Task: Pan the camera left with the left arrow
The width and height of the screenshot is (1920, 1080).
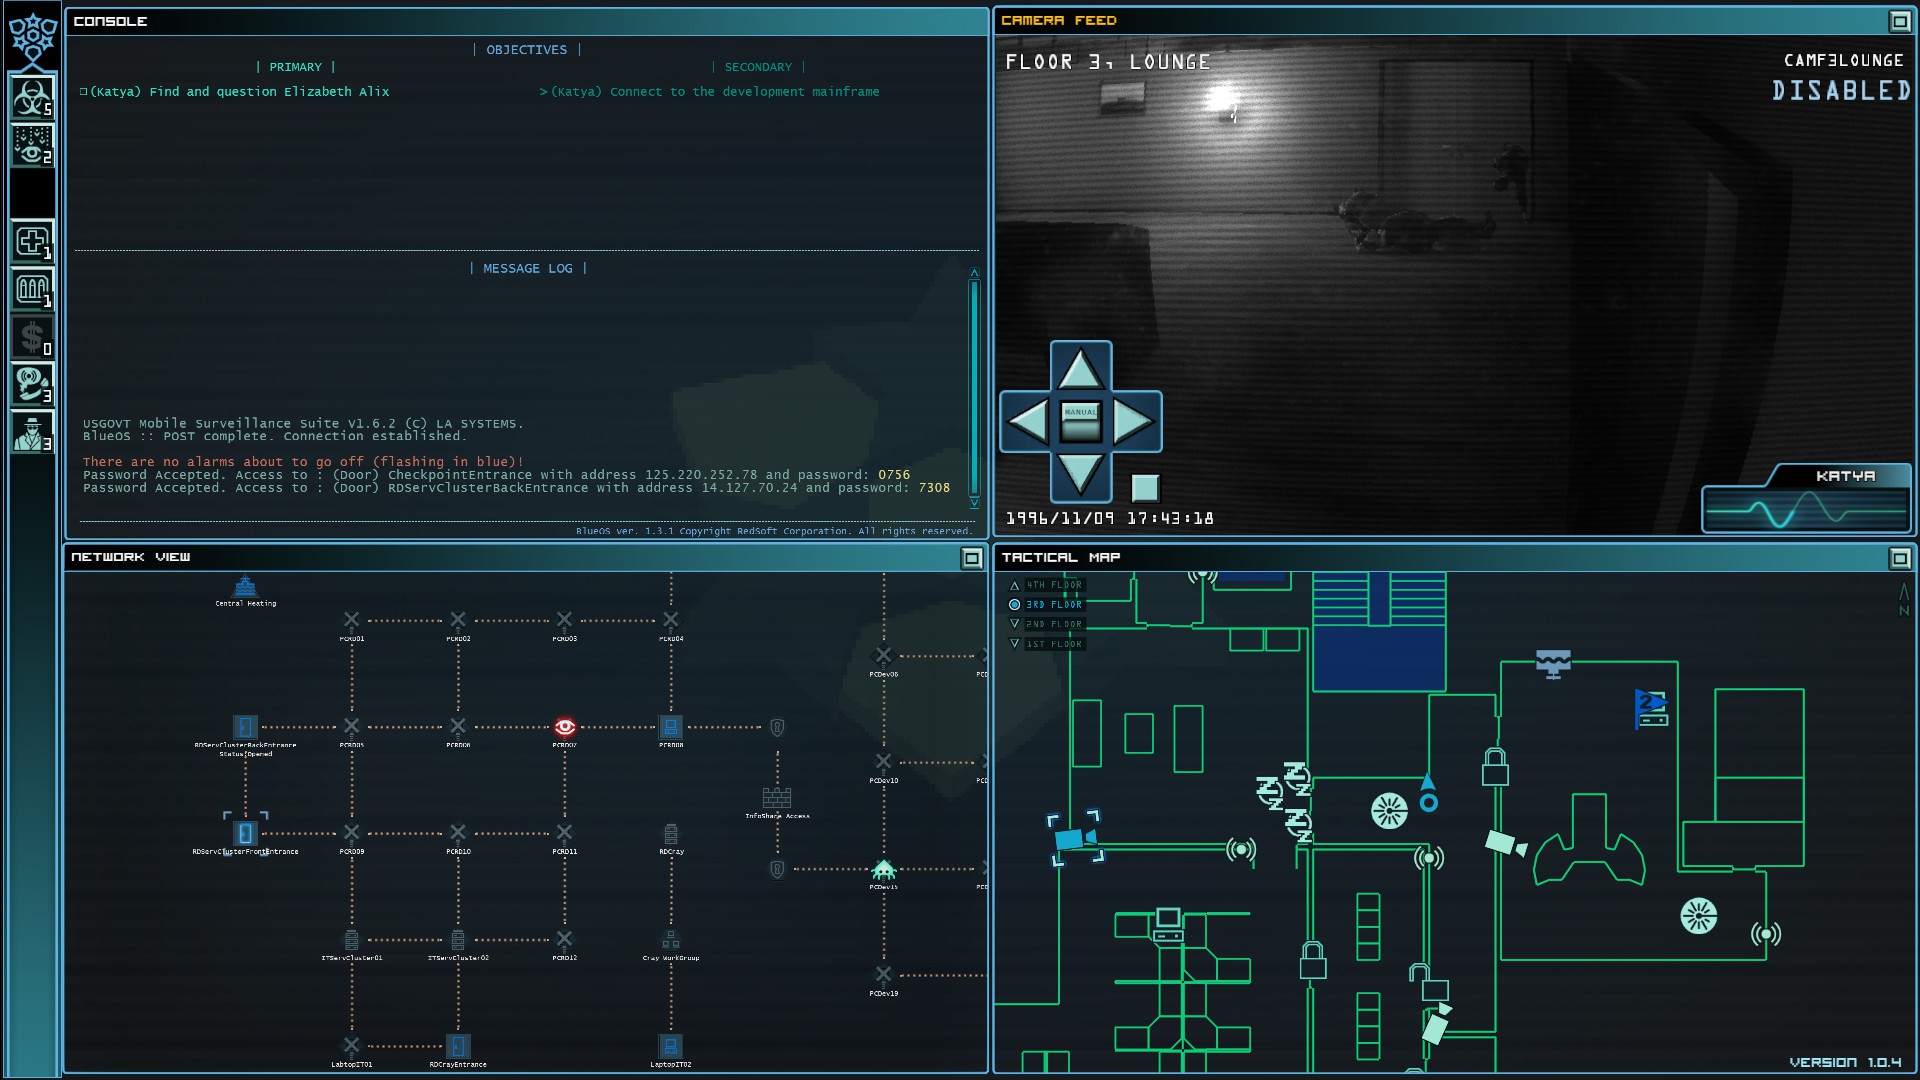Action: click(1027, 421)
